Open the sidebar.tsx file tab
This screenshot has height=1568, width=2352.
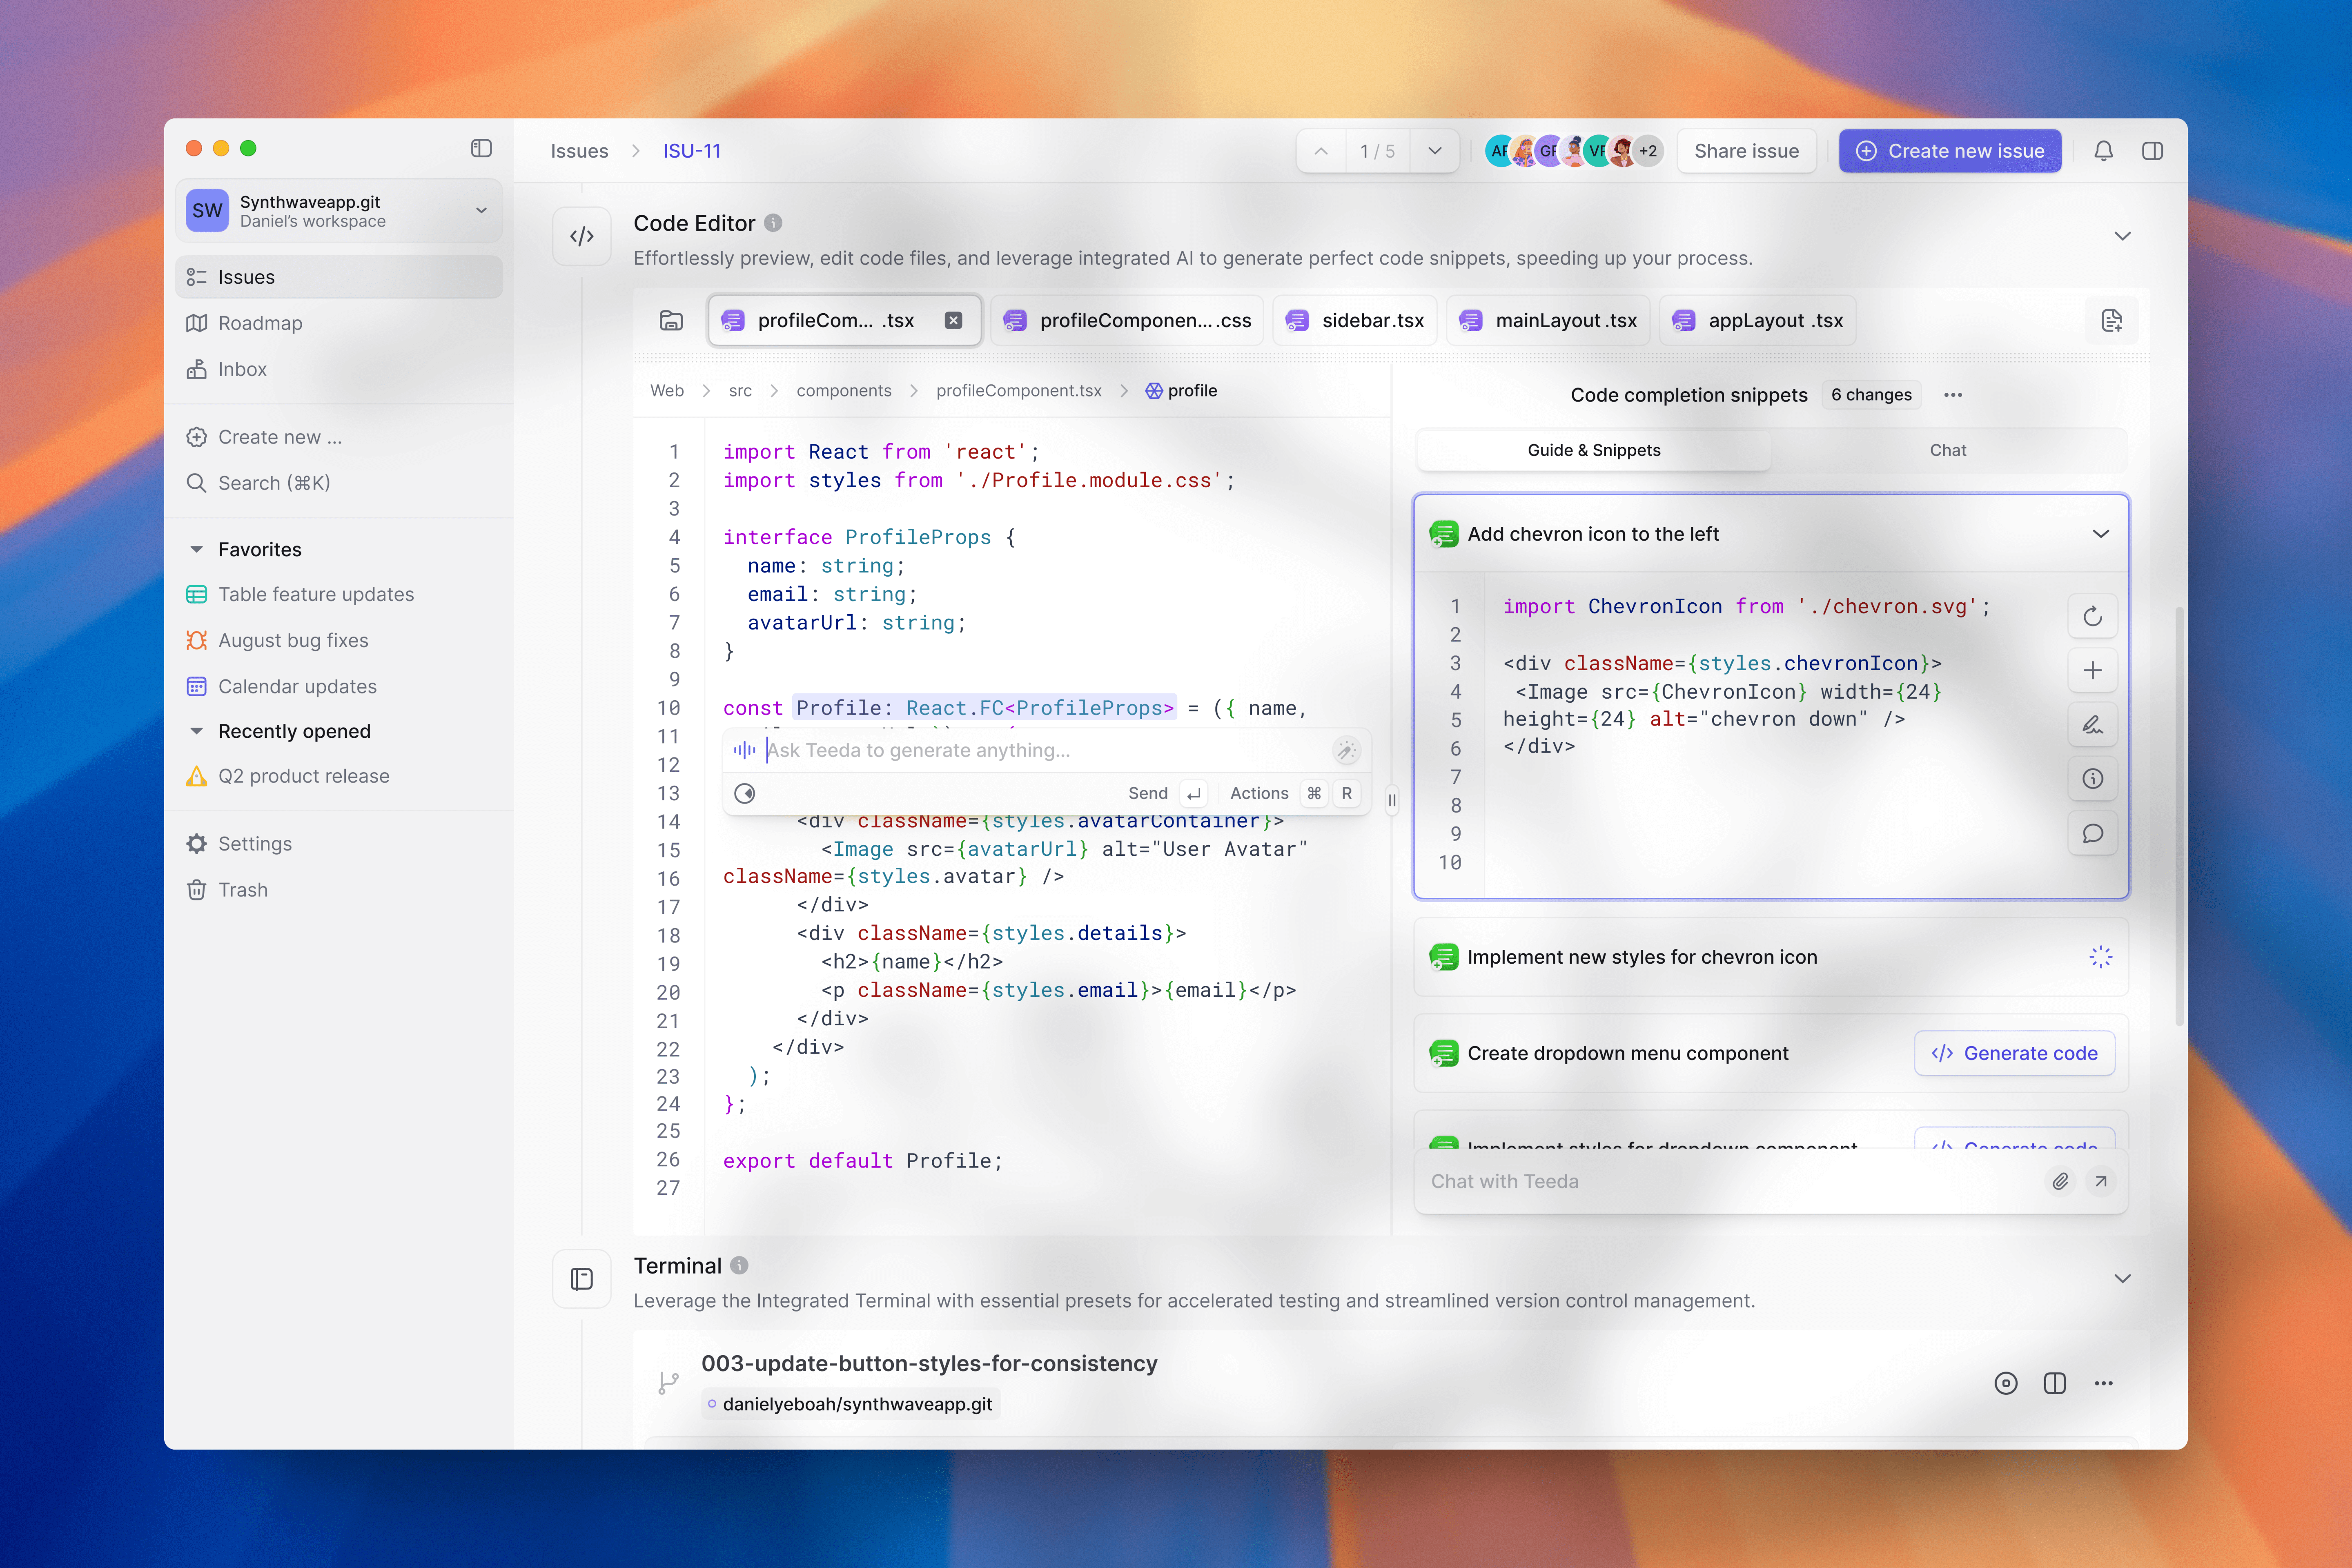(x=1356, y=321)
